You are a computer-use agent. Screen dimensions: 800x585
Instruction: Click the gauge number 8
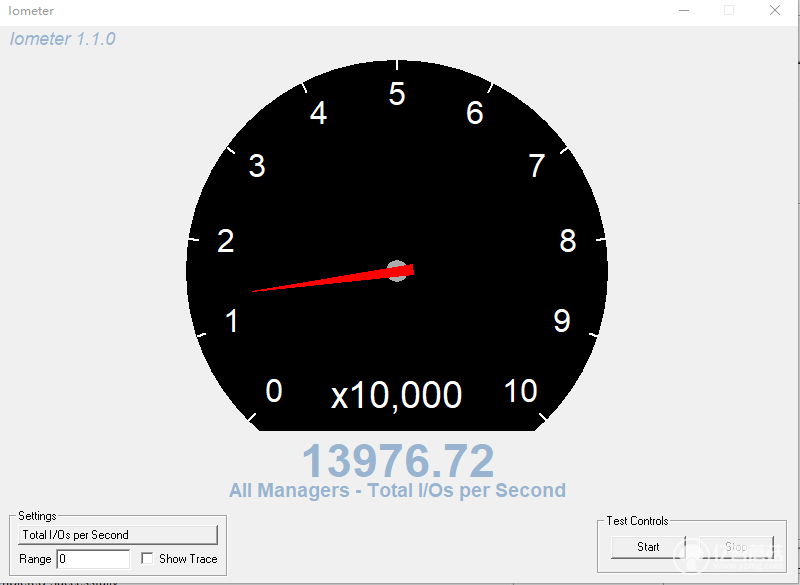click(x=568, y=241)
